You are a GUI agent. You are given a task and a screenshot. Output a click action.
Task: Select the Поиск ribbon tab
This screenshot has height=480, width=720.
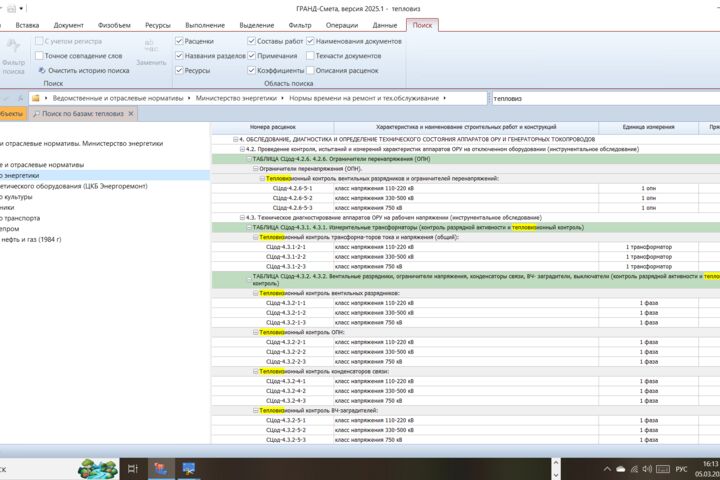[422, 25]
